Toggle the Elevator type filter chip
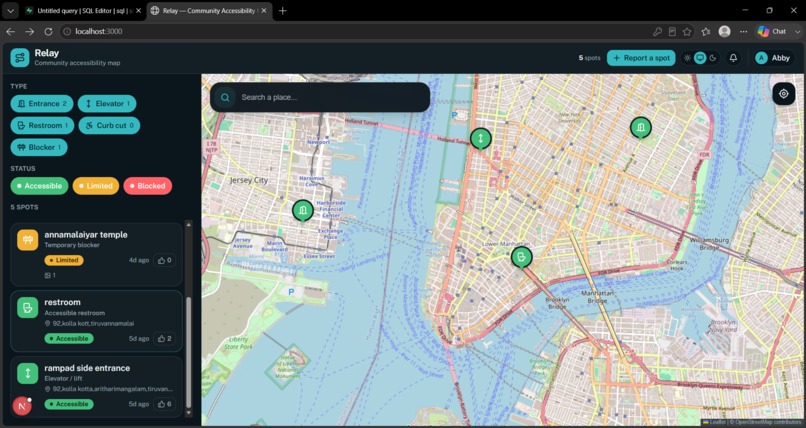This screenshot has height=428, width=806. 107,104
